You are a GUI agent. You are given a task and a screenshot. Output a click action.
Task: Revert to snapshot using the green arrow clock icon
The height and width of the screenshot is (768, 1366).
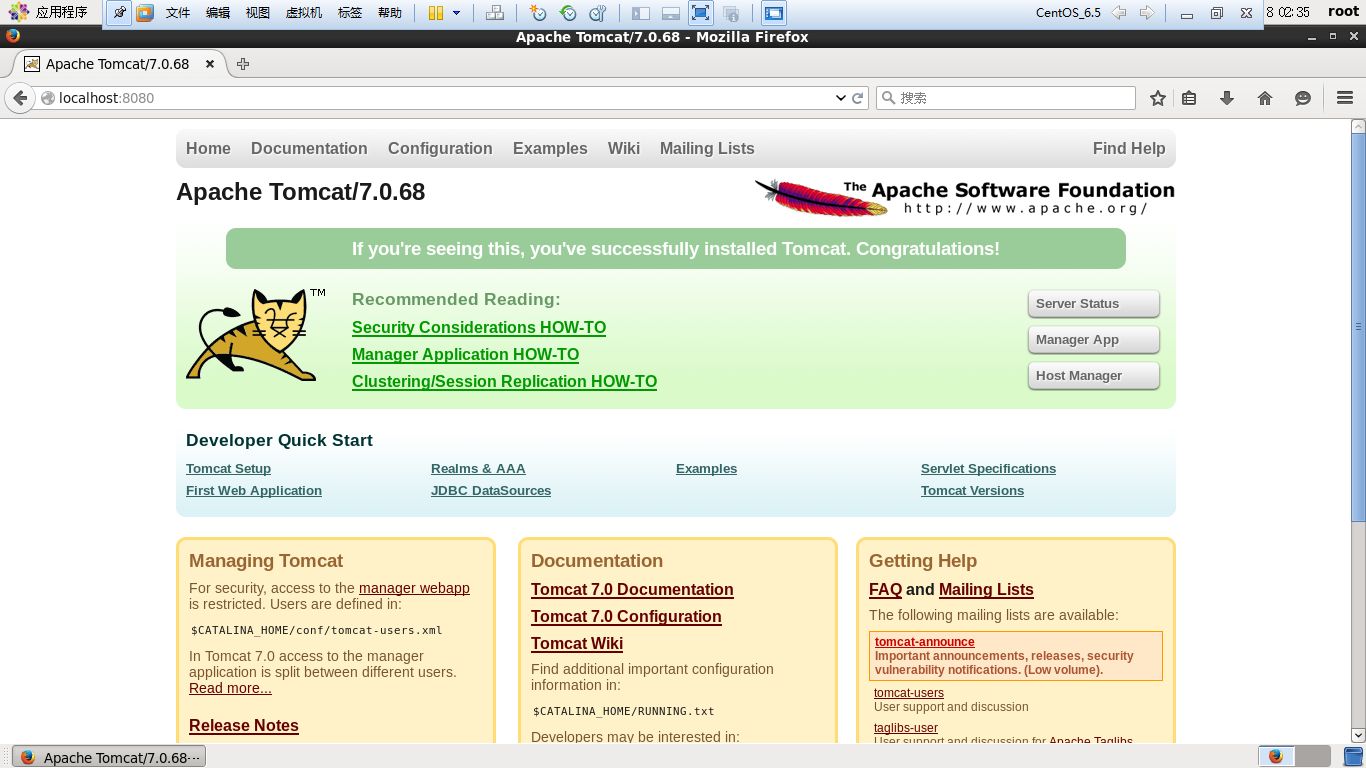click(x=568, y=13)
